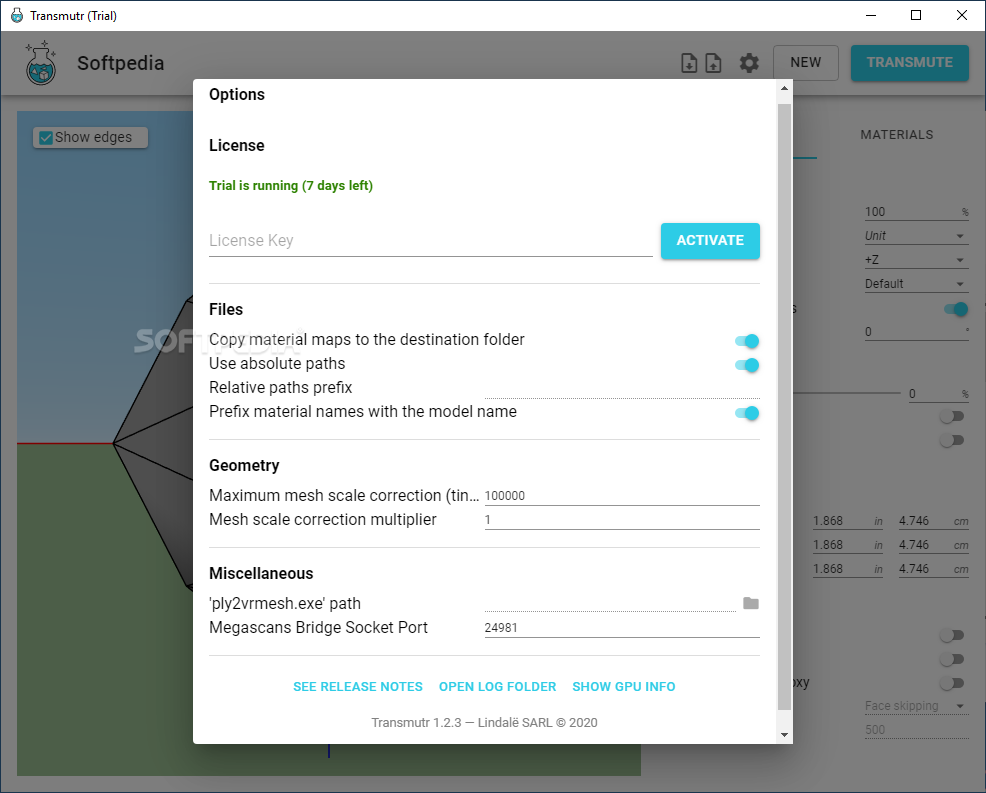This screenshot has height=793, width=986.
Task: Click the TRANSMUTE button
Action: coord(909,63)
